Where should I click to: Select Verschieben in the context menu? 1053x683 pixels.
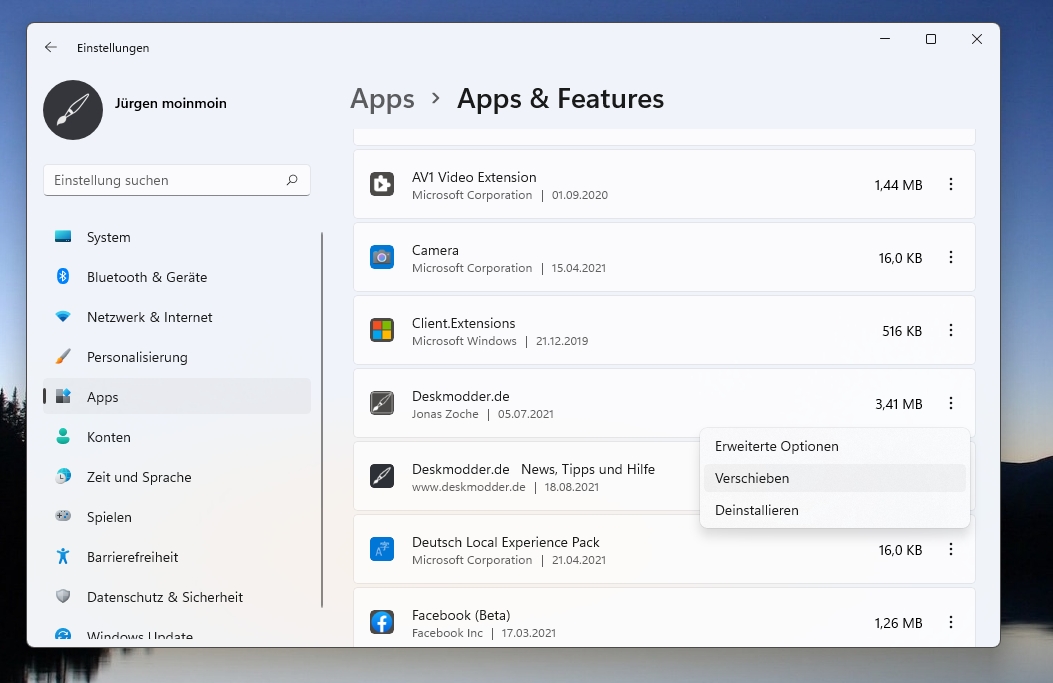[835, 478]
